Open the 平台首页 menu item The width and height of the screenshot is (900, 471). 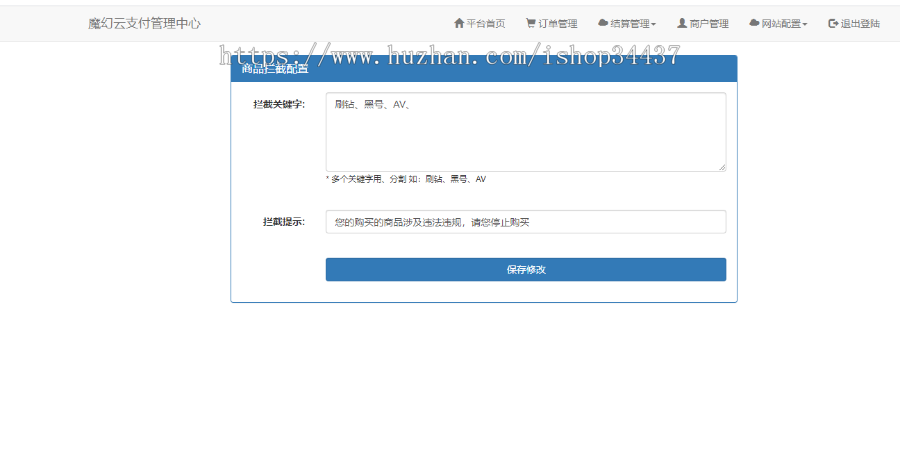click(486, 23)
